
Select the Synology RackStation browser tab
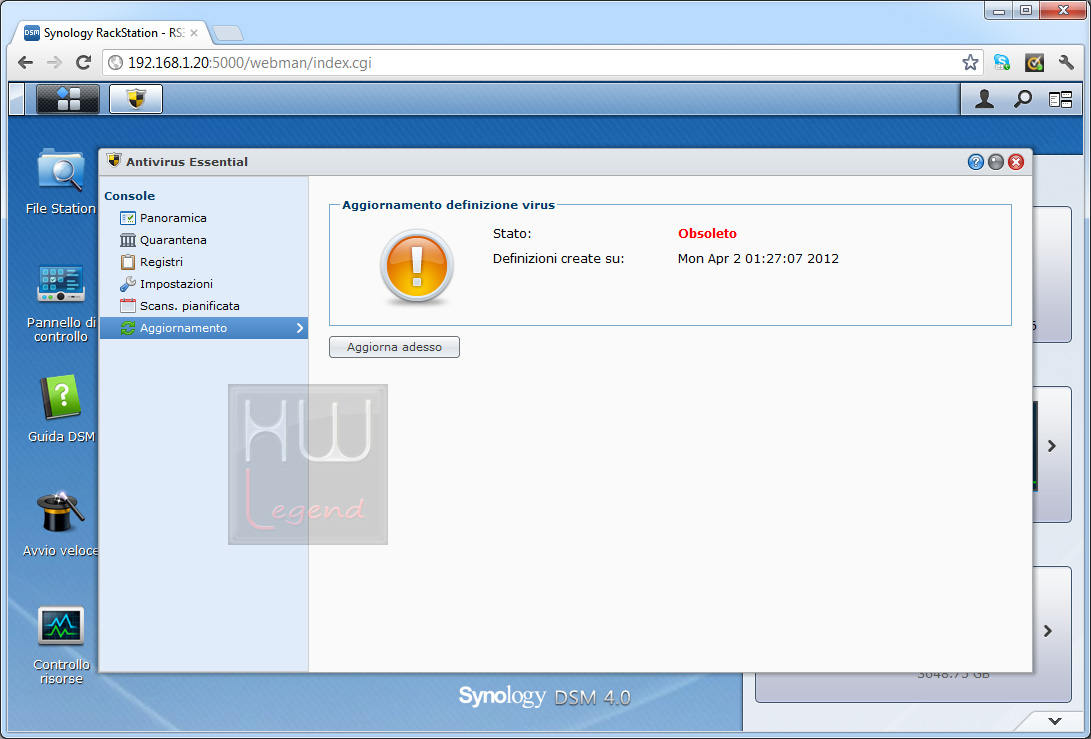coord(111,33)
